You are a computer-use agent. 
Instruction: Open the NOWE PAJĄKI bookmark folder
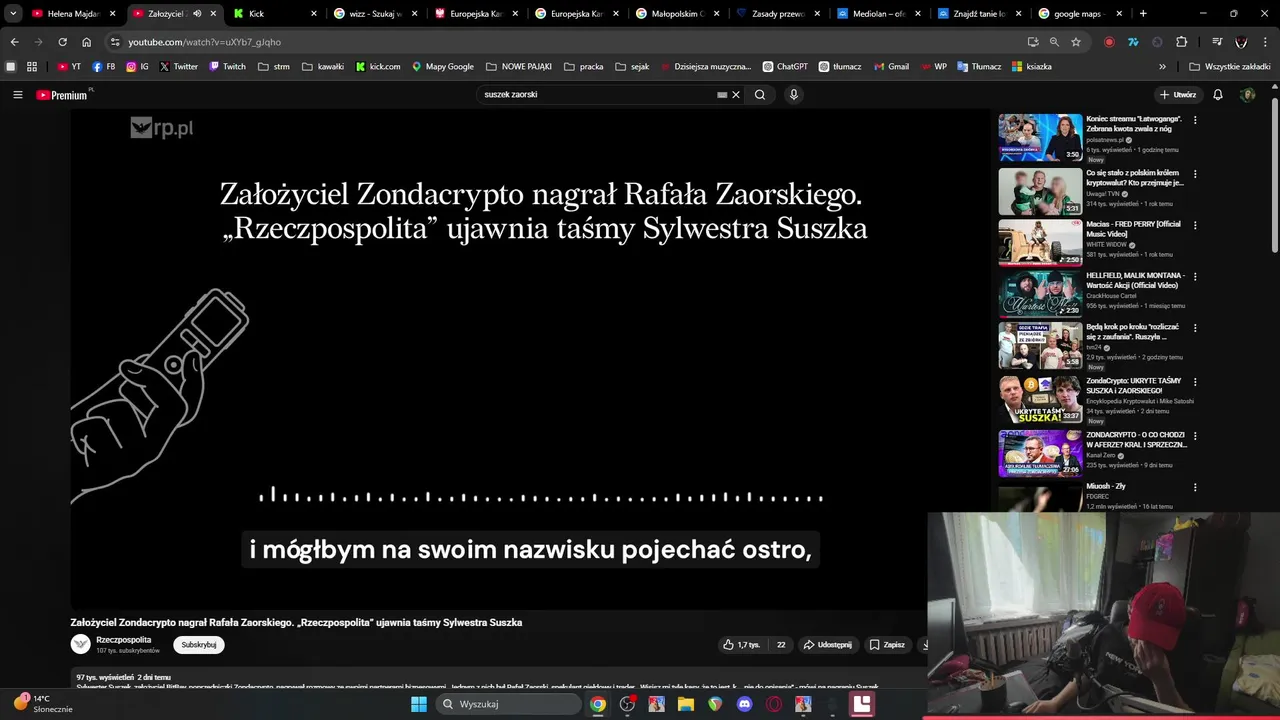coord(519,67)
